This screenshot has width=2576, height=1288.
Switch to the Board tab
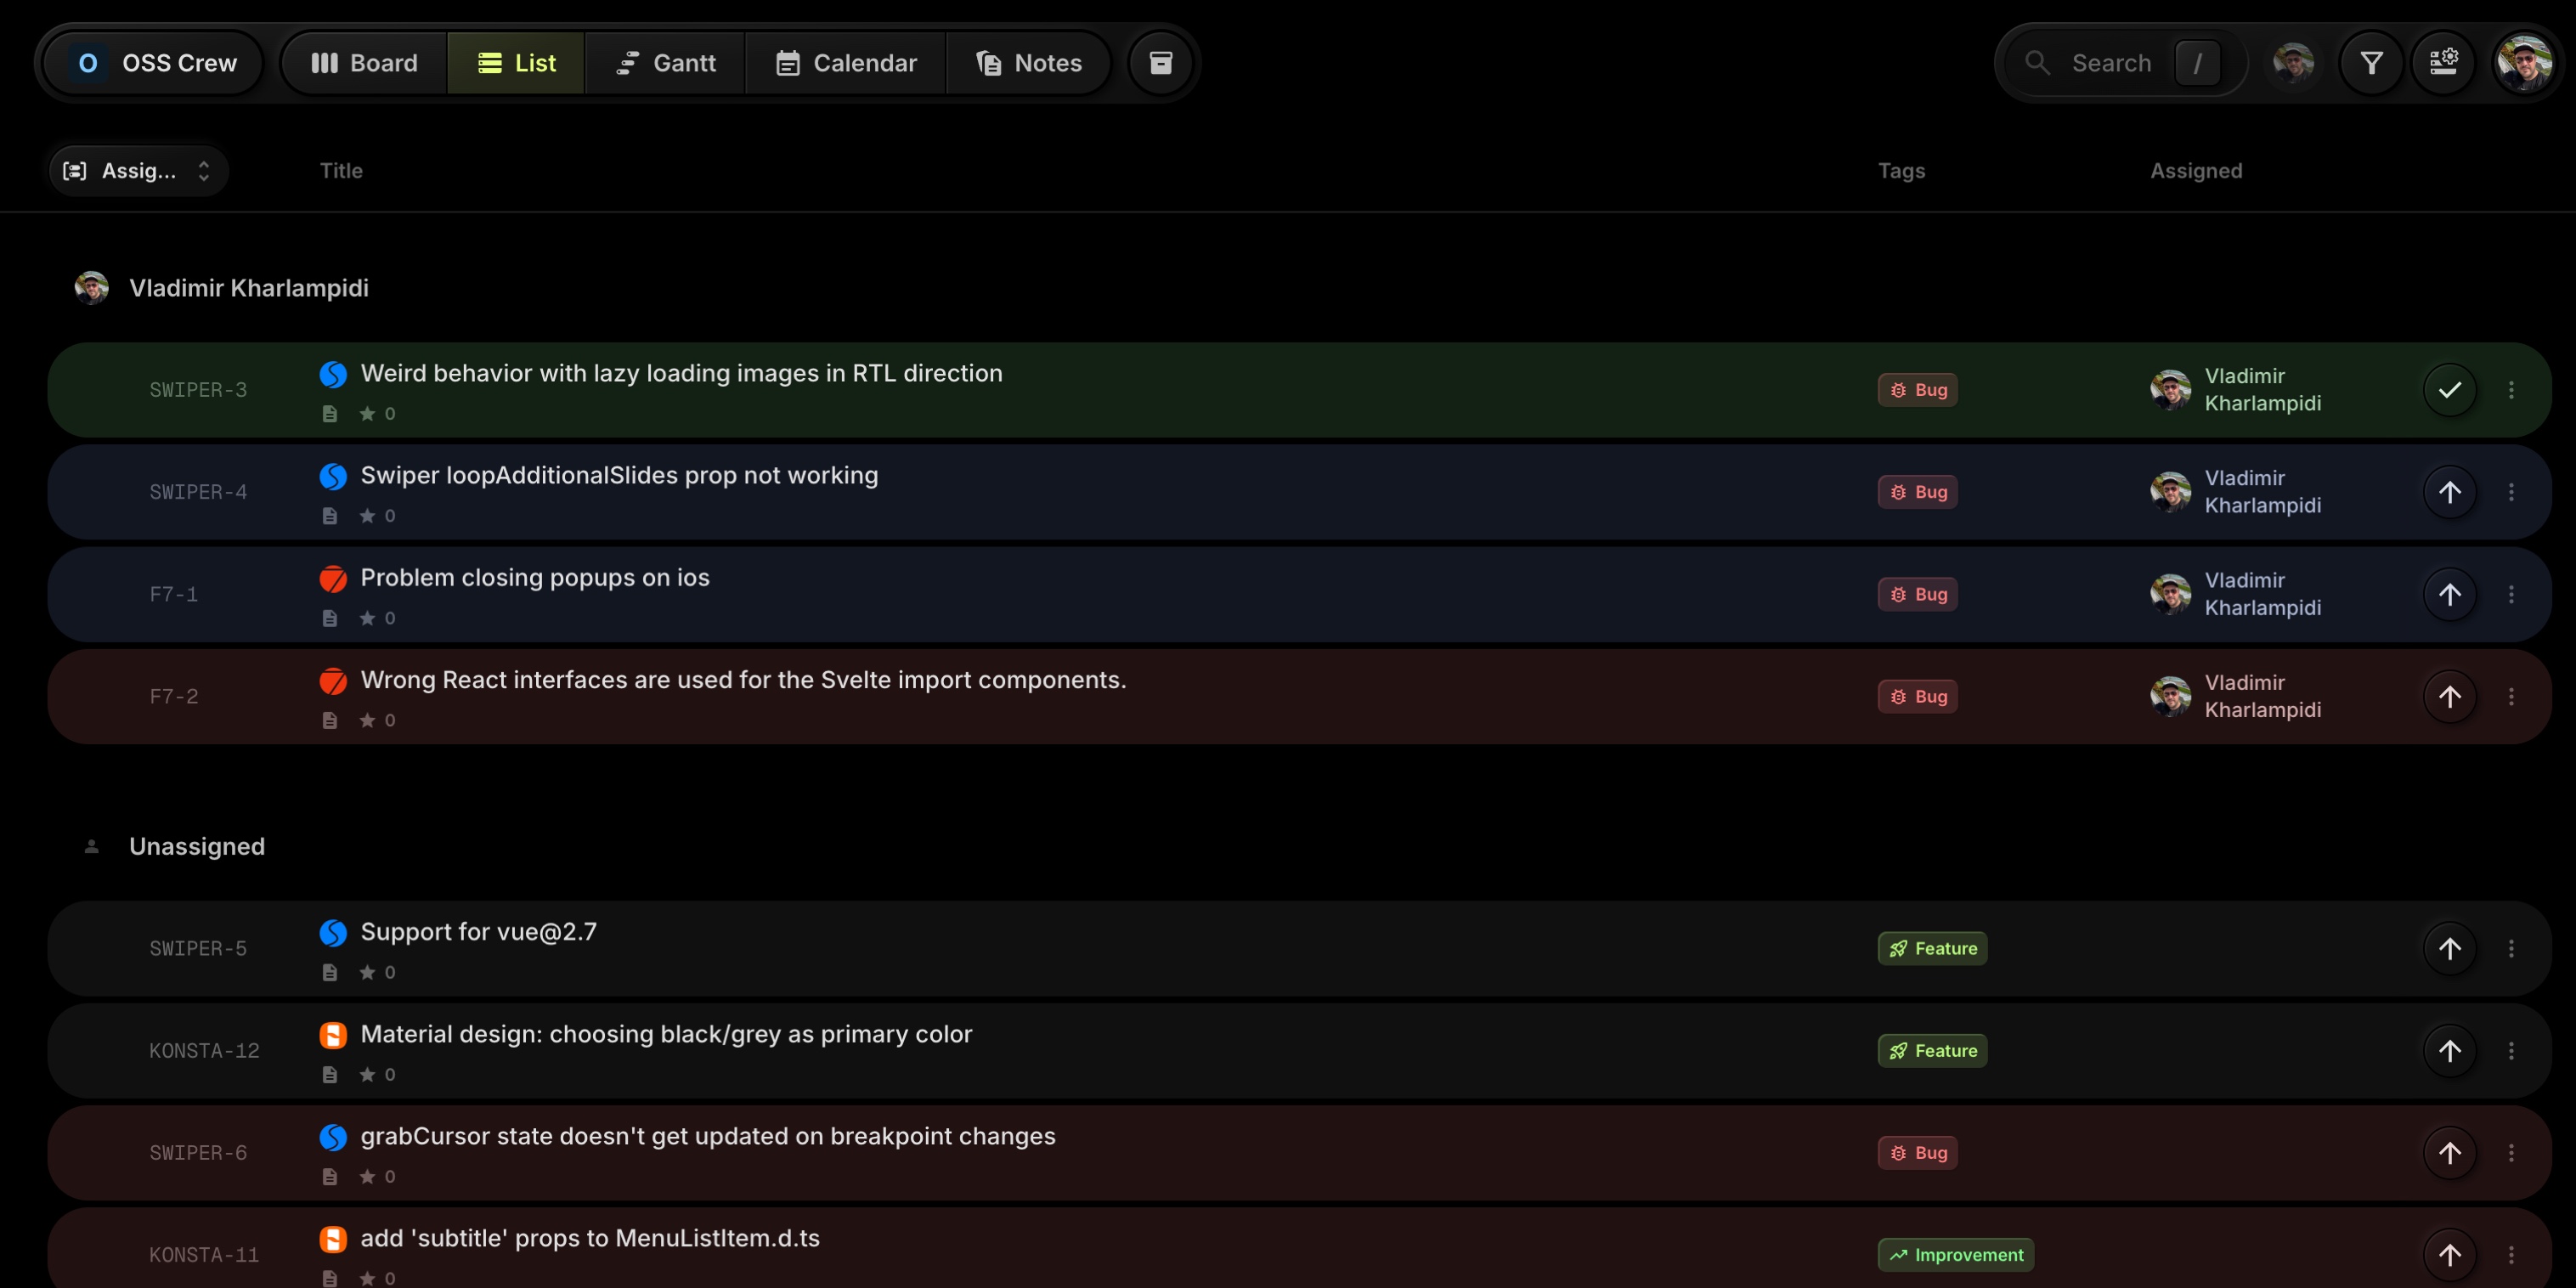point(363,62)
